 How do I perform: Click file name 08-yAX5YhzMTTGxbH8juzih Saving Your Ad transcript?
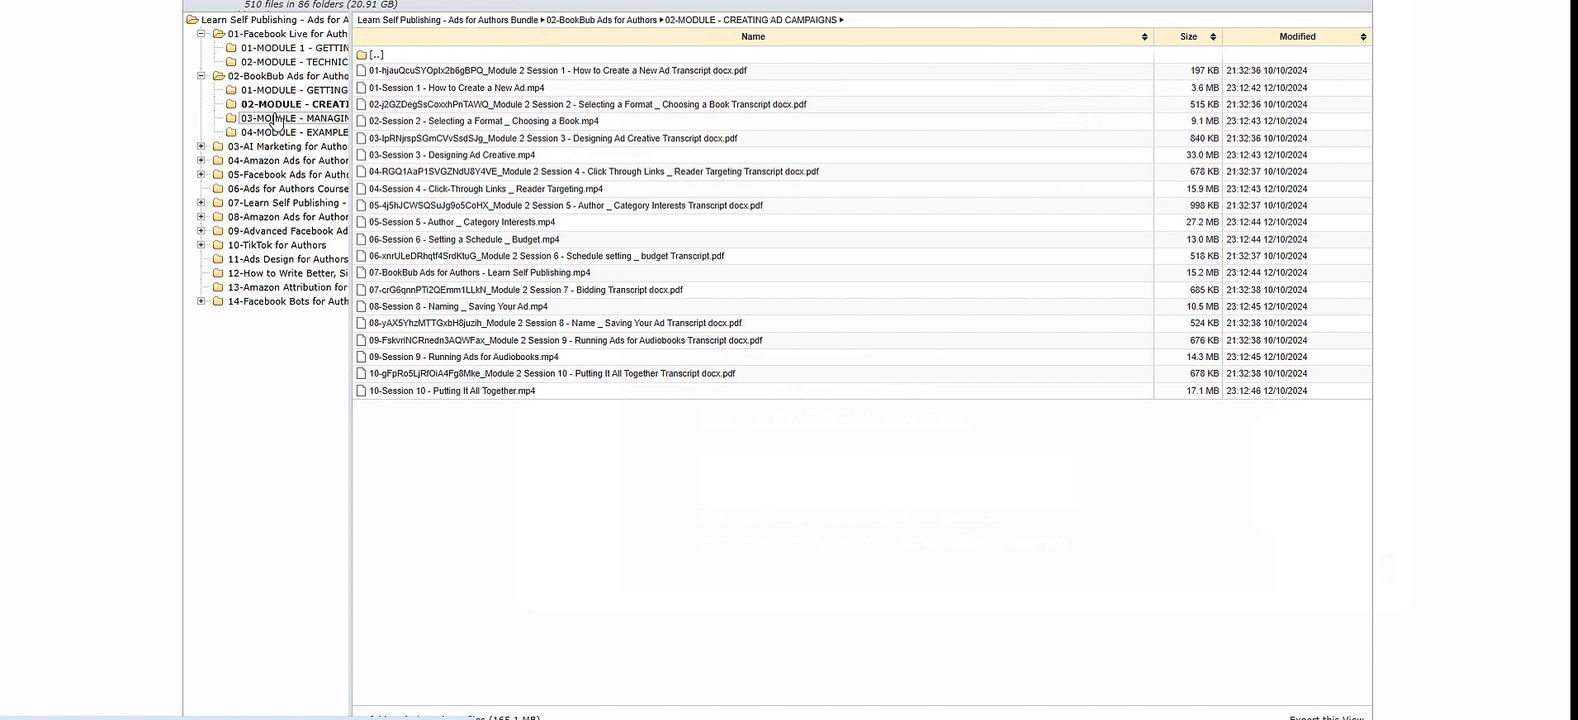pyautogui.click(x=555, y=323)
